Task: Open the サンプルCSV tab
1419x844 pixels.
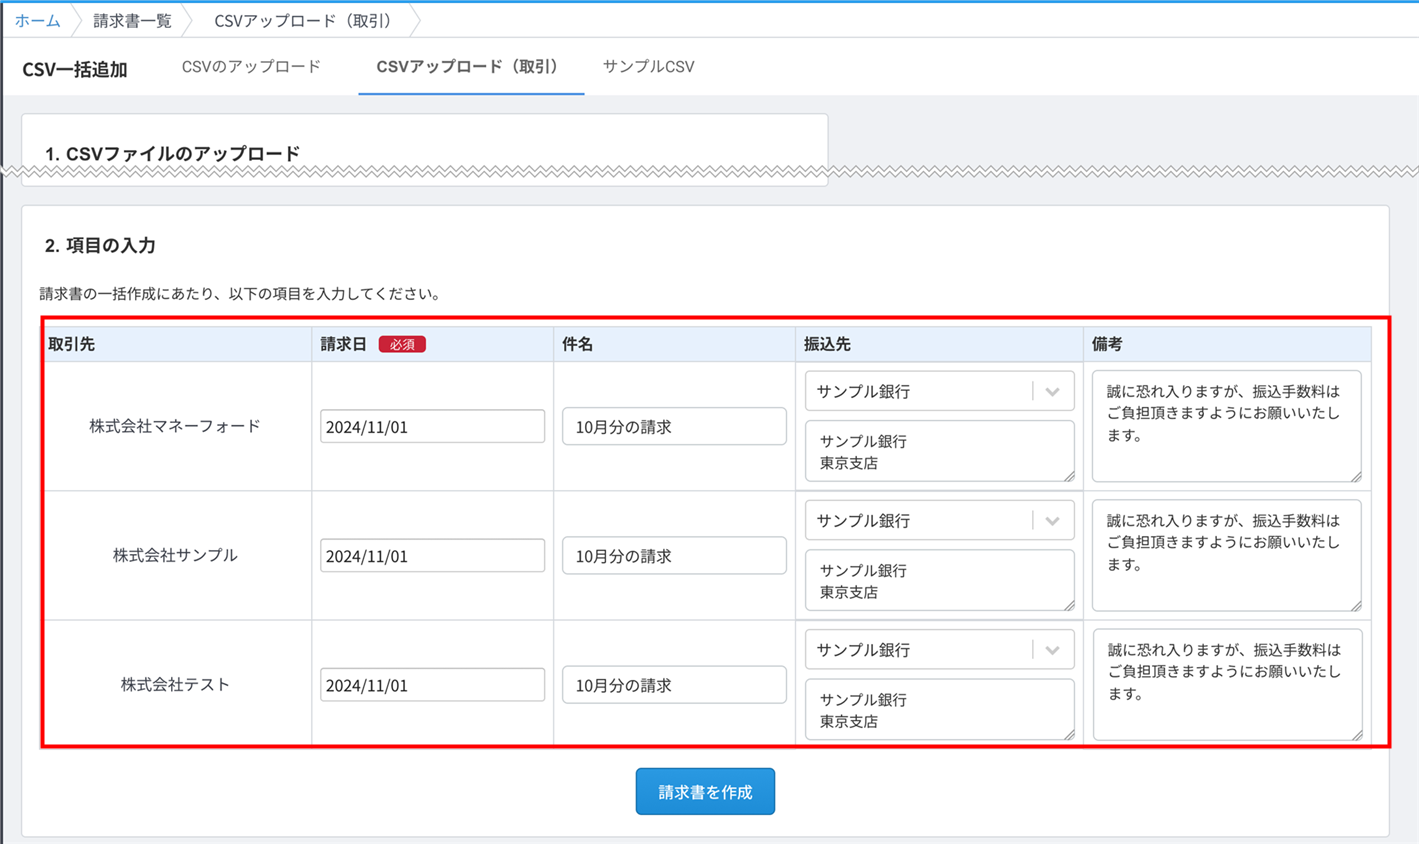Action: [648, 67]
